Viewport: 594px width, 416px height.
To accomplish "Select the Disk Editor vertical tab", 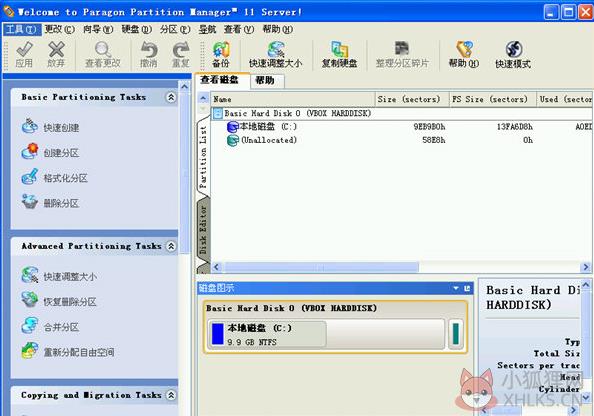I will 203,230.
